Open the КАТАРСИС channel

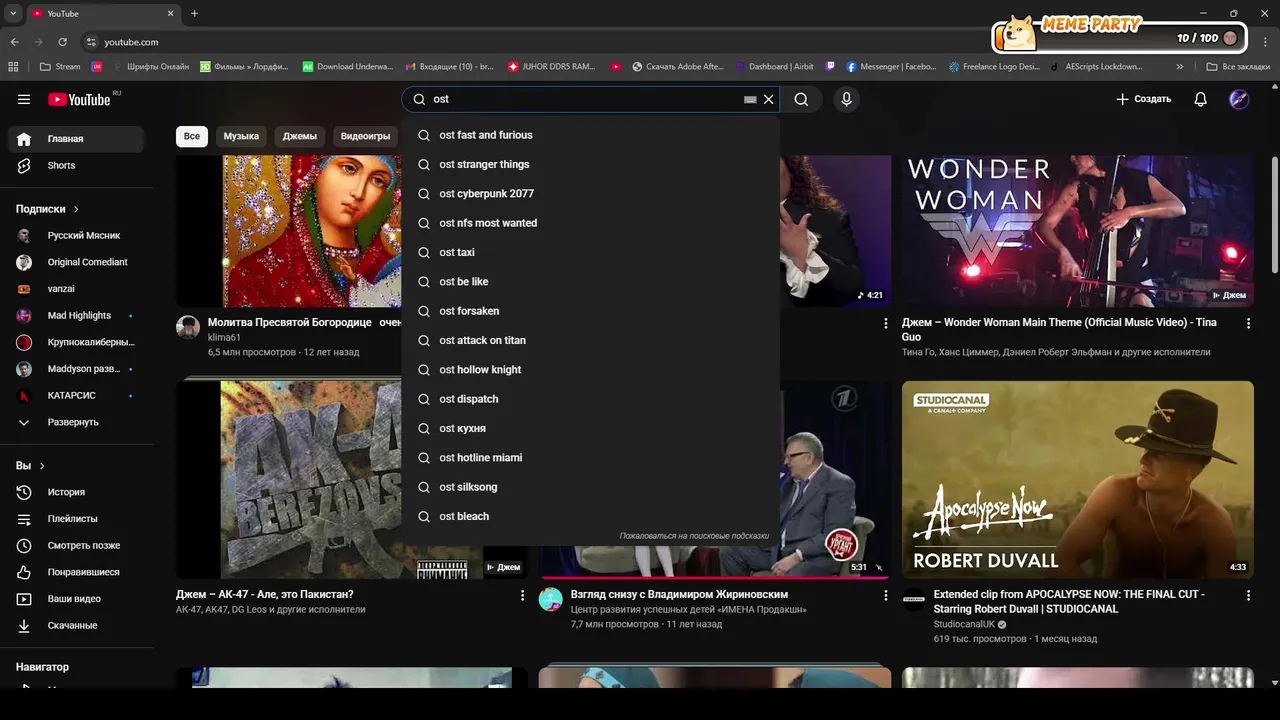[76, 395]
